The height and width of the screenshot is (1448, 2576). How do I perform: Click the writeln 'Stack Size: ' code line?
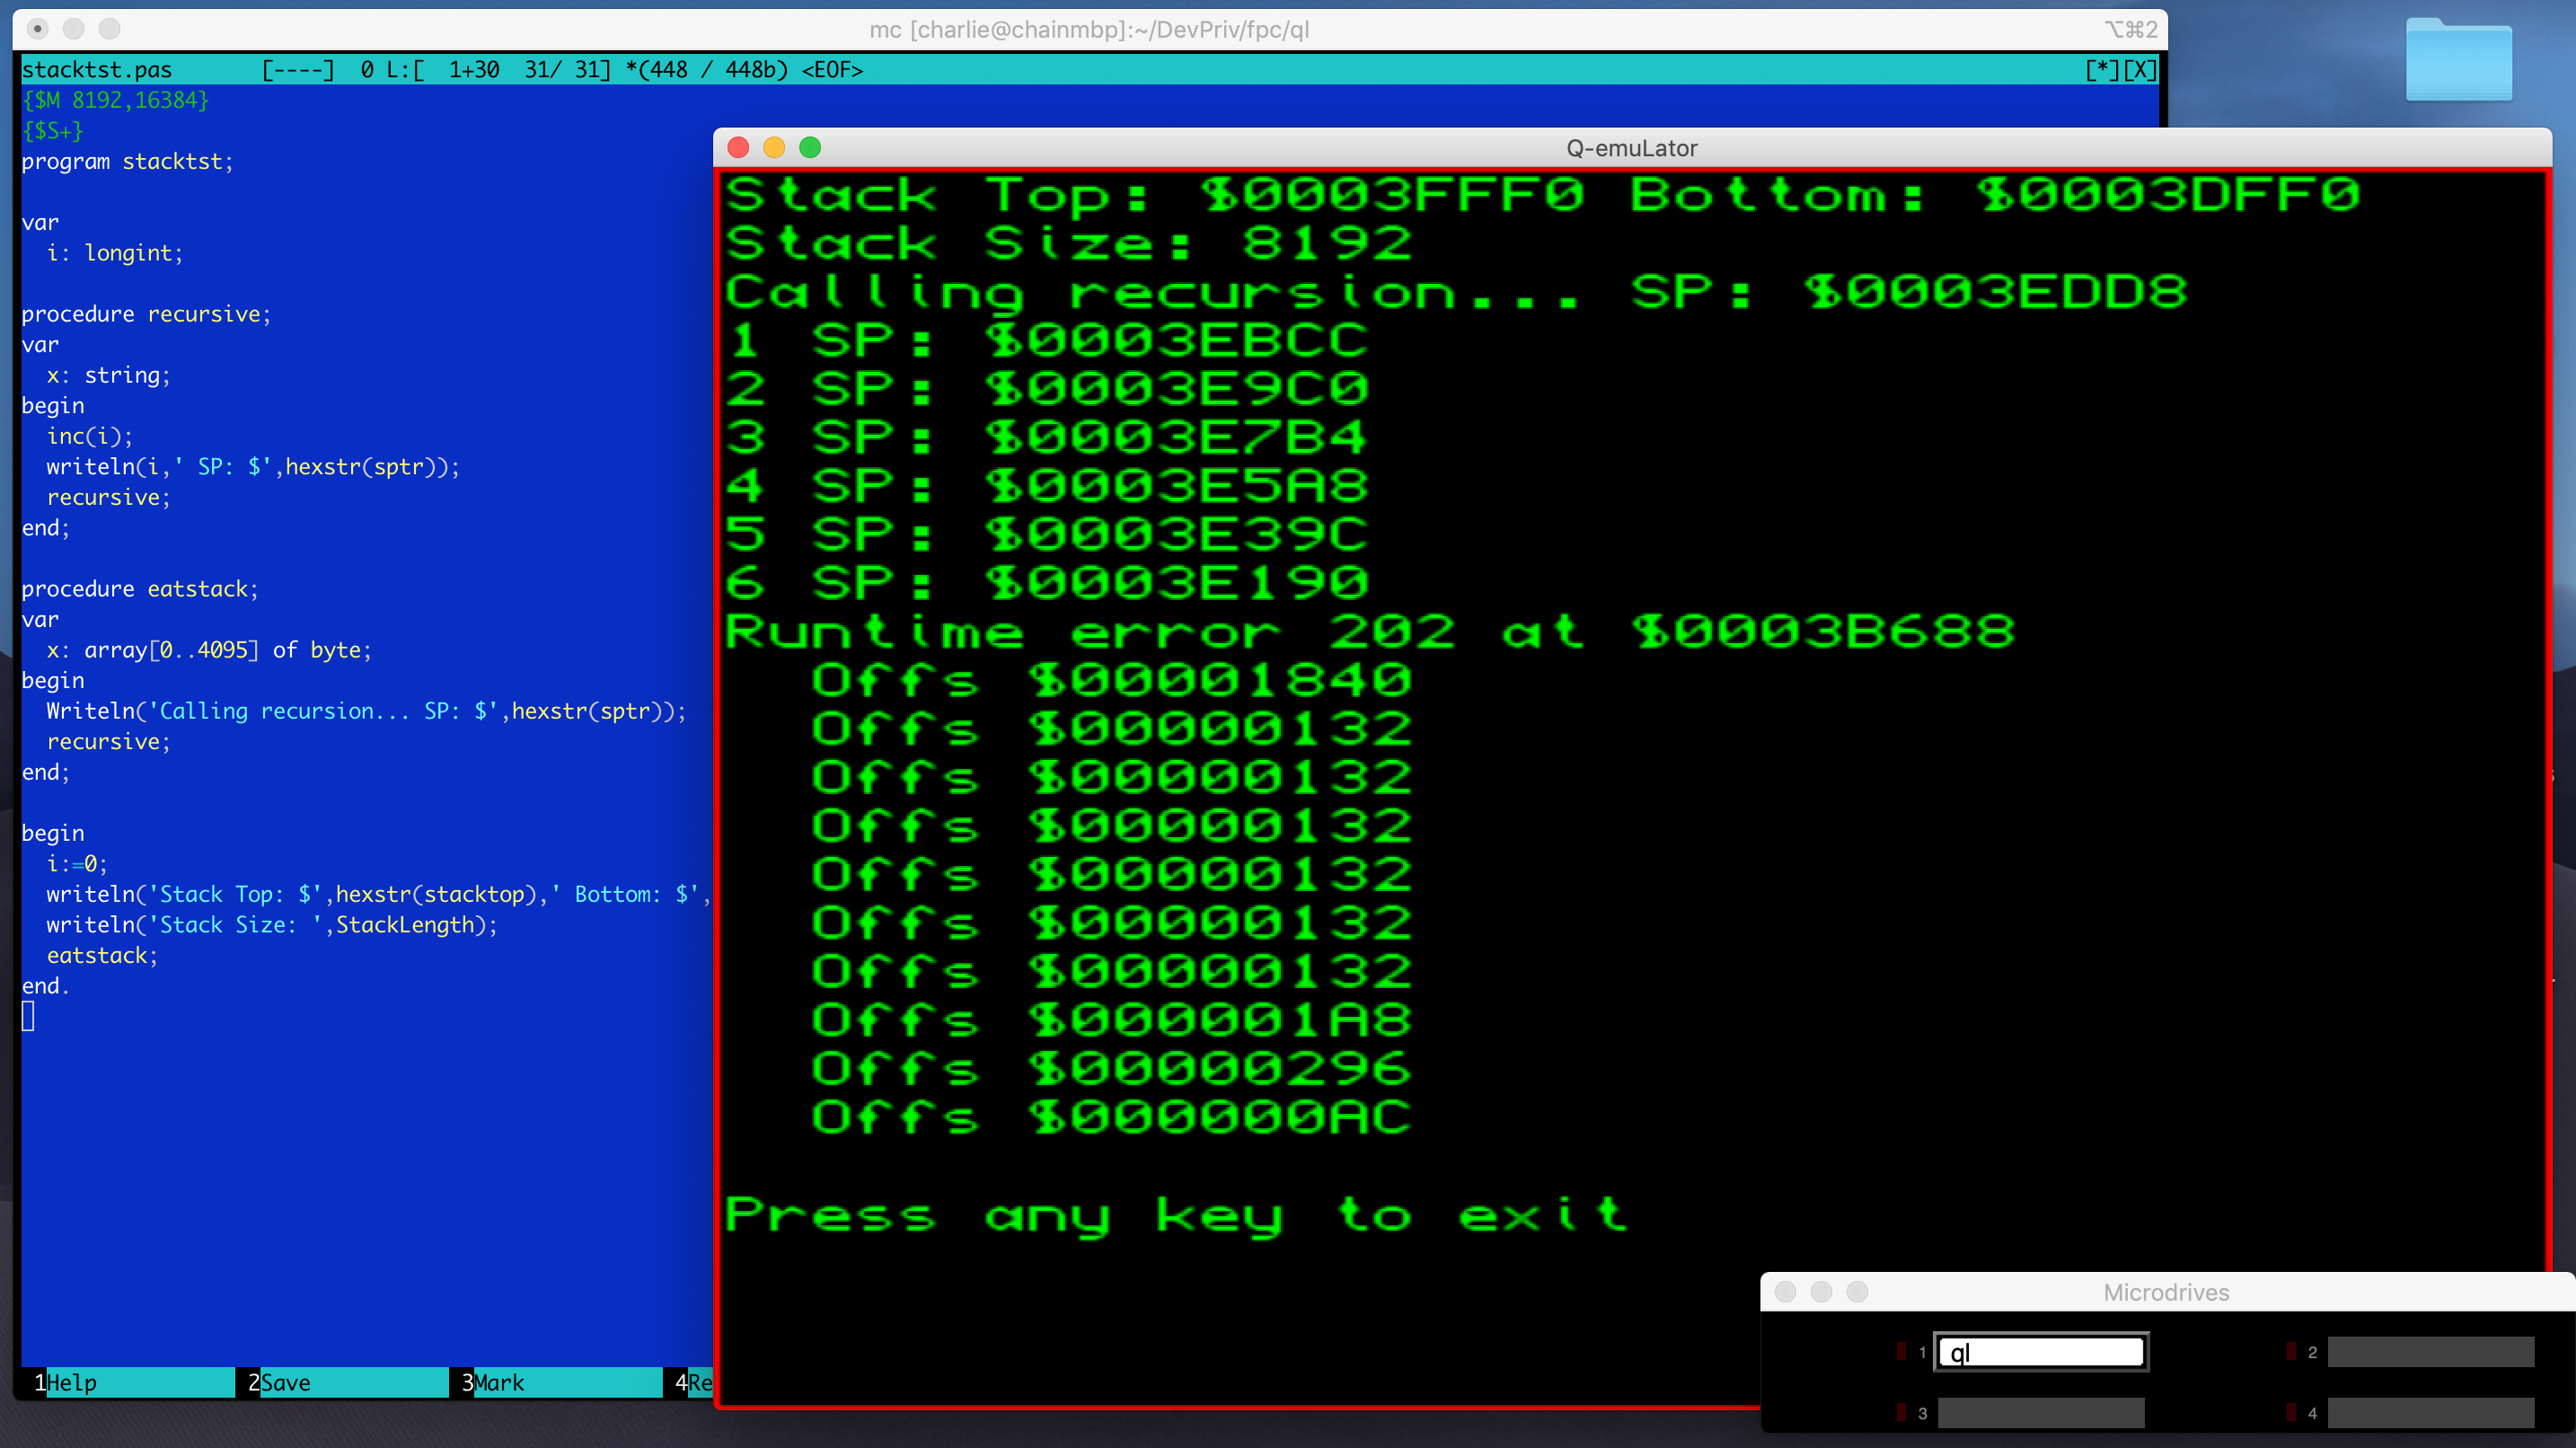pyautogui.click(x=272, y=925)
